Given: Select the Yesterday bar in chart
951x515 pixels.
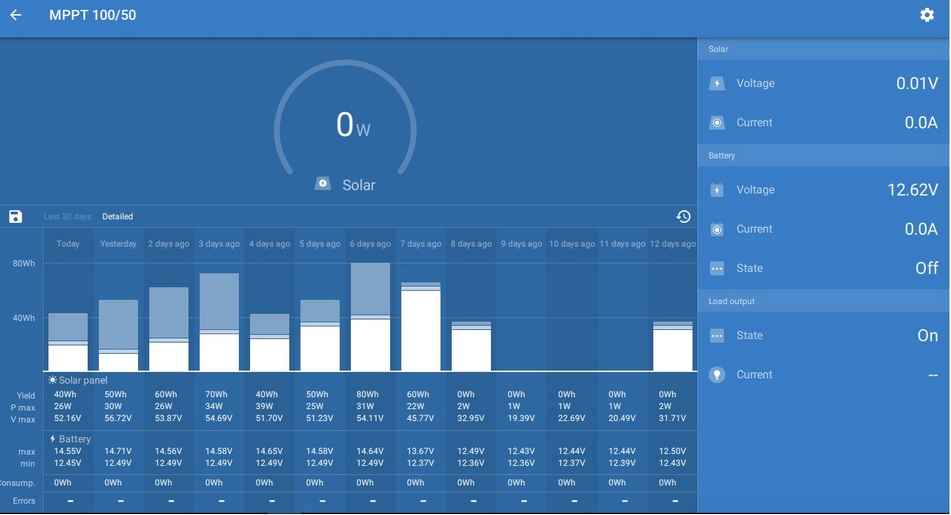Looking at the screenshot, I should click(x=118, y=335).
